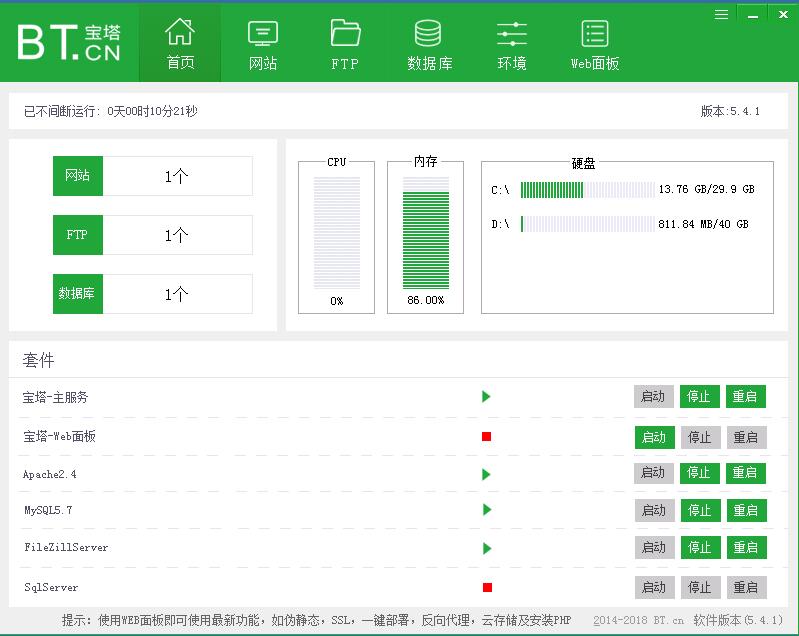Click the MySQL5.7 row label
799x636 pixels.
48,510
